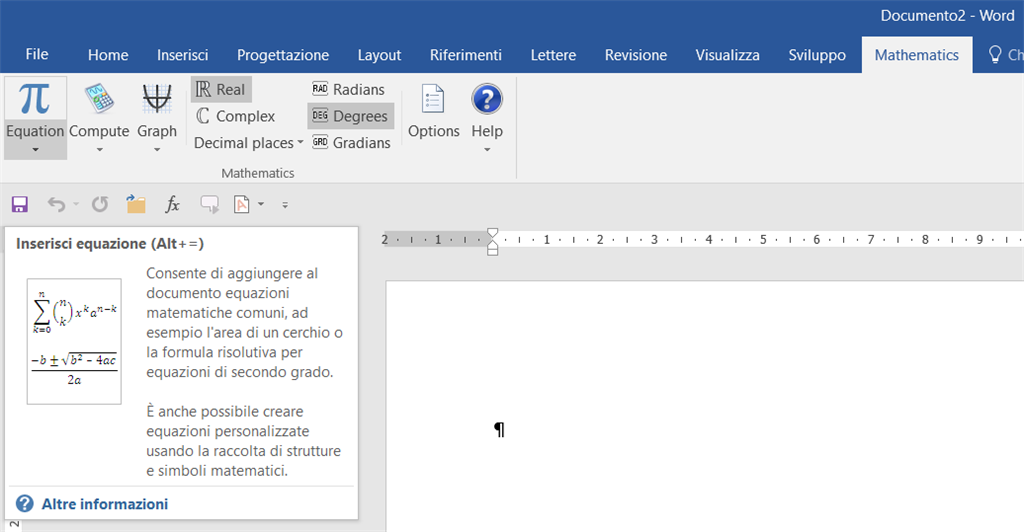
Task: Switch to the Revisione tab
Action: [x=635, y=55]
